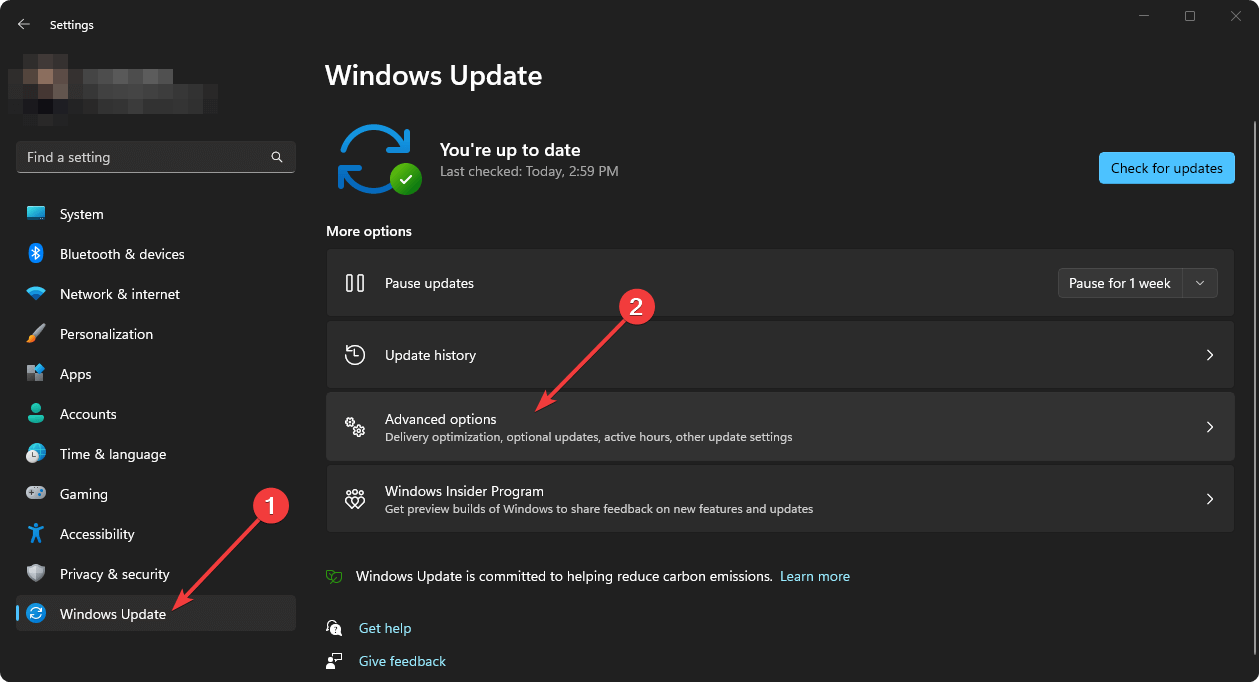Click the Accounts person icon

click(x=36, y=414)
